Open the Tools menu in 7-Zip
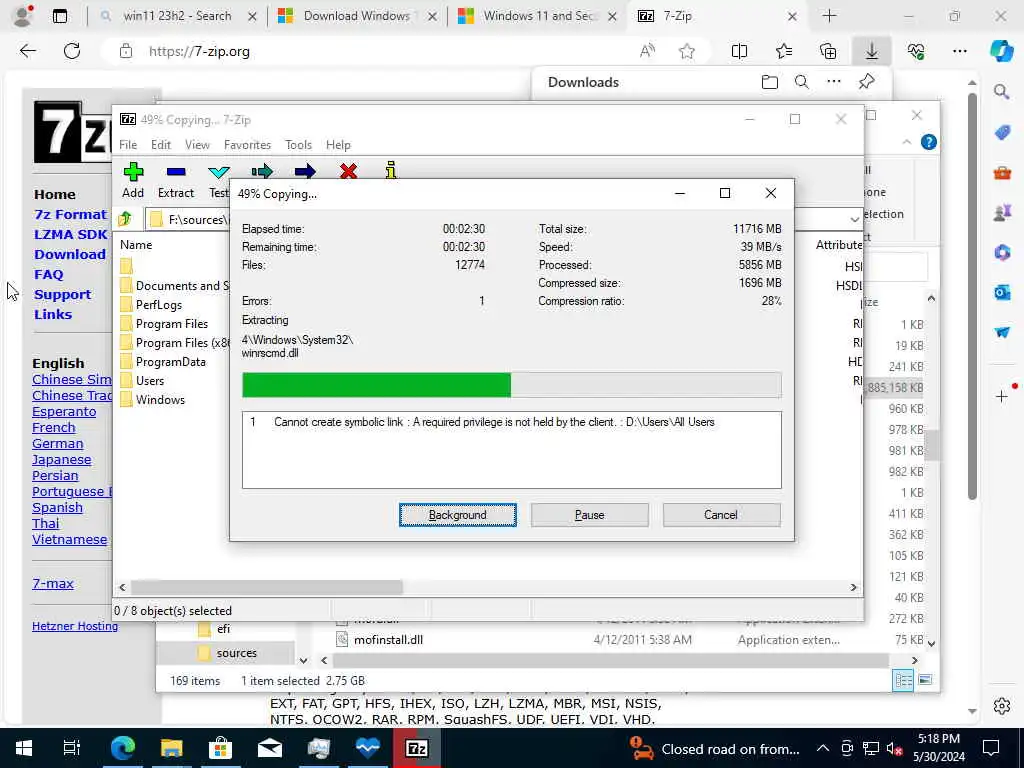1024x768 pixels. (x=298, y=145)
